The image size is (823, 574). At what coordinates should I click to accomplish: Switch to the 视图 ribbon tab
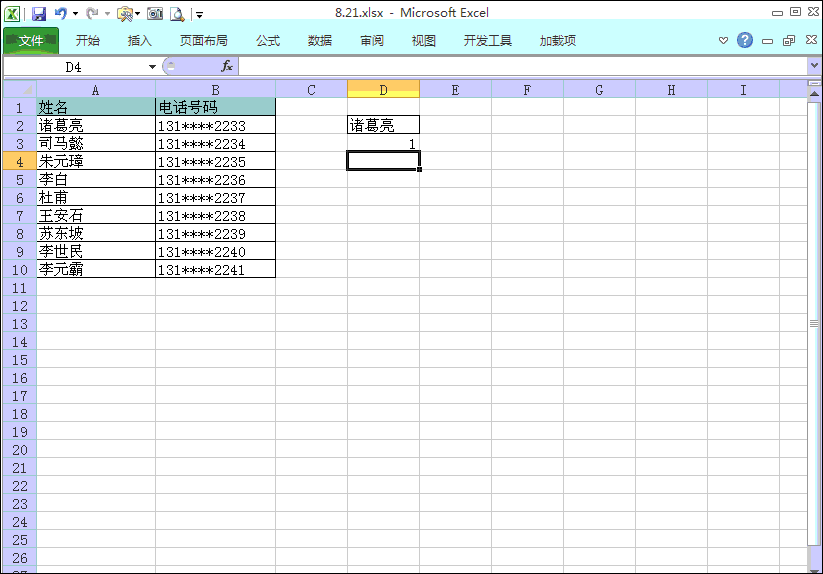click(424, 40)
